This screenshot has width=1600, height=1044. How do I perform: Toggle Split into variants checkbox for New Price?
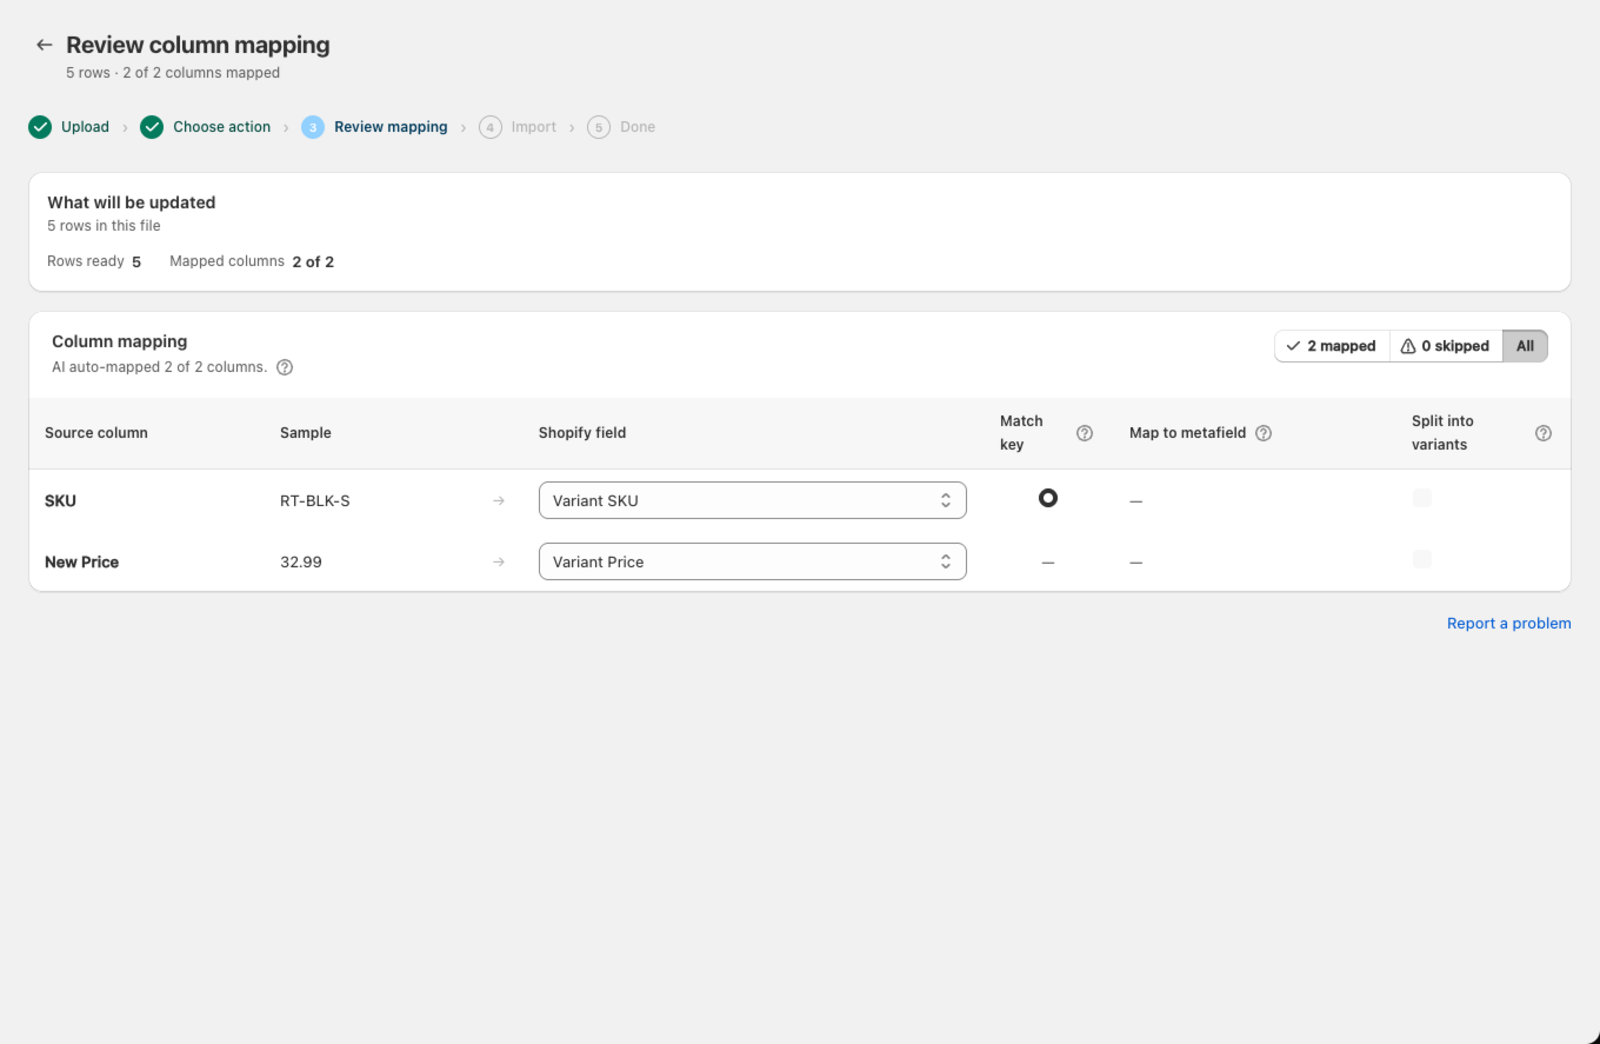pyautogui.click(x=1422, y=559)
